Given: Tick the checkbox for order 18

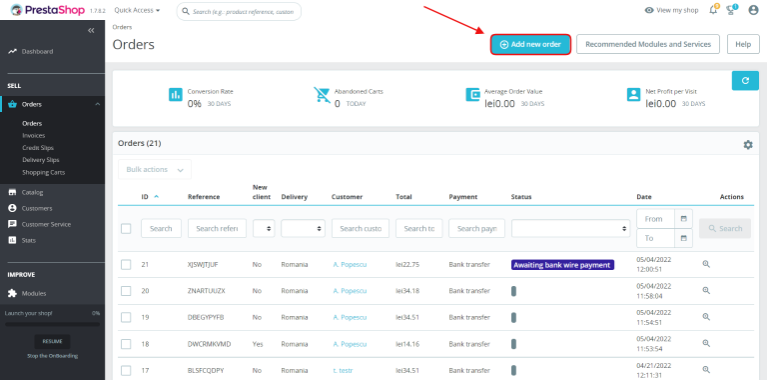Looking at the screenshot, I should point(126,344).
